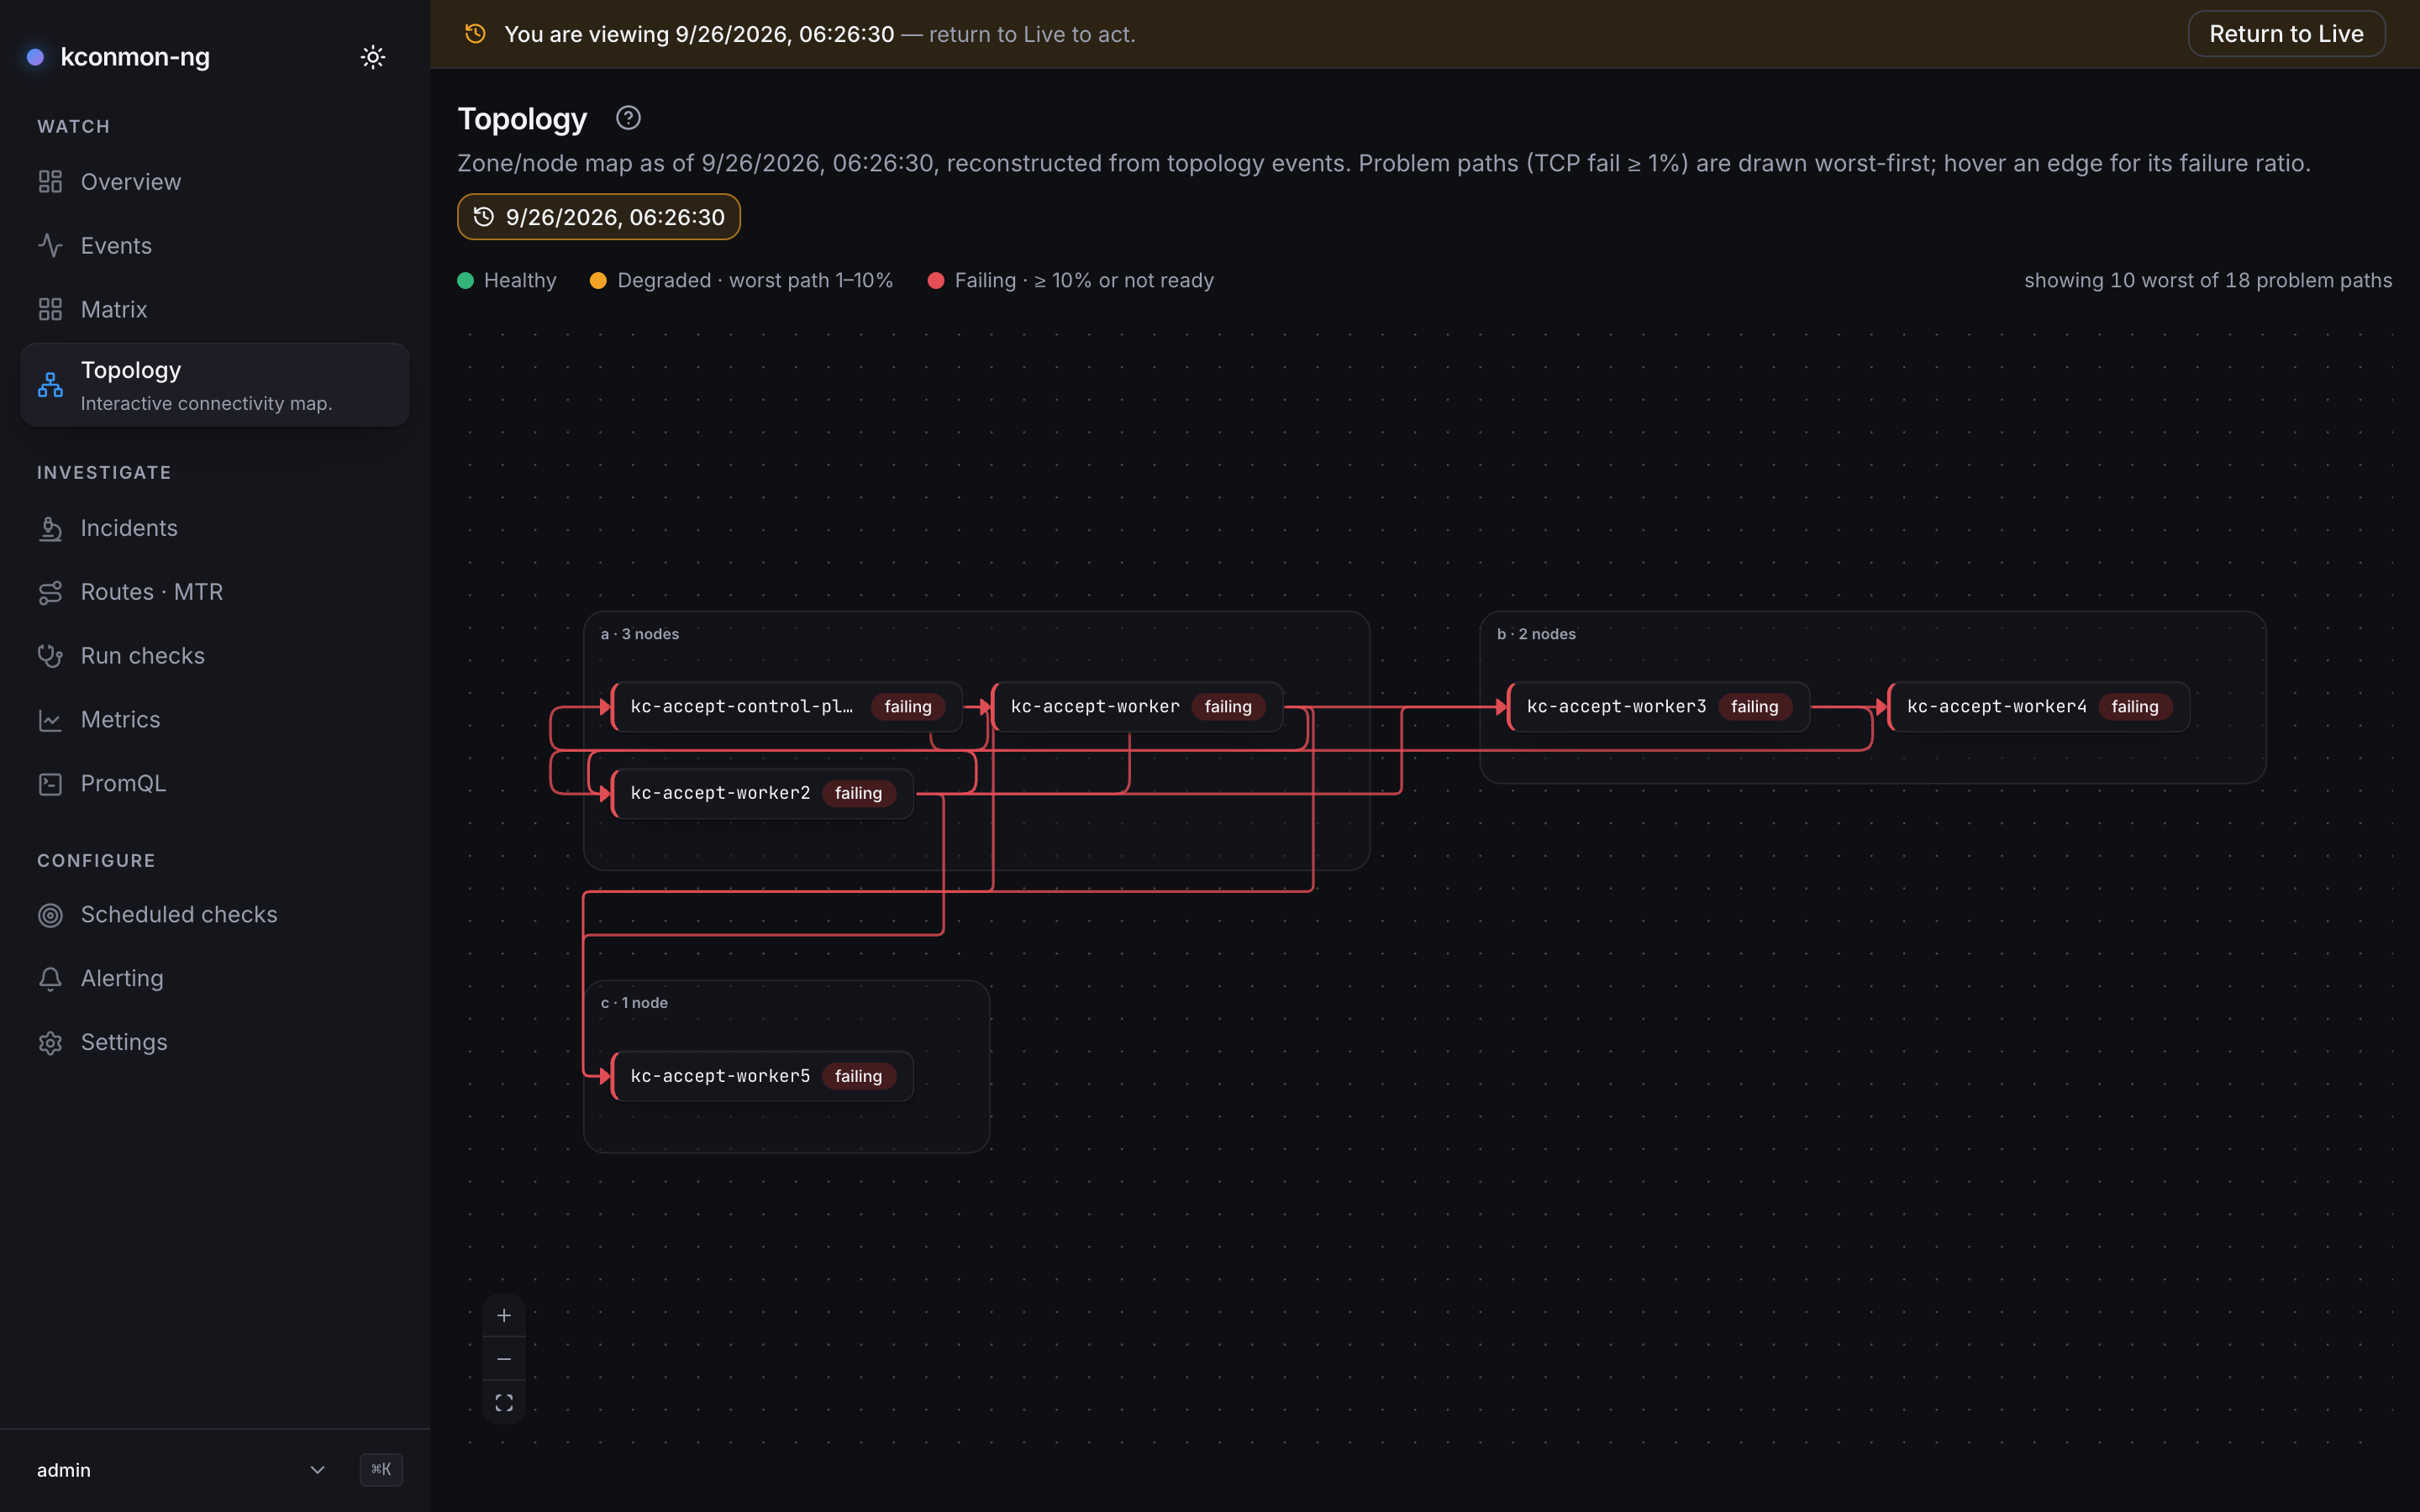2420x1512 pixels.
Task: Click the Events activity pulse icon
Action: coord(50,246)
